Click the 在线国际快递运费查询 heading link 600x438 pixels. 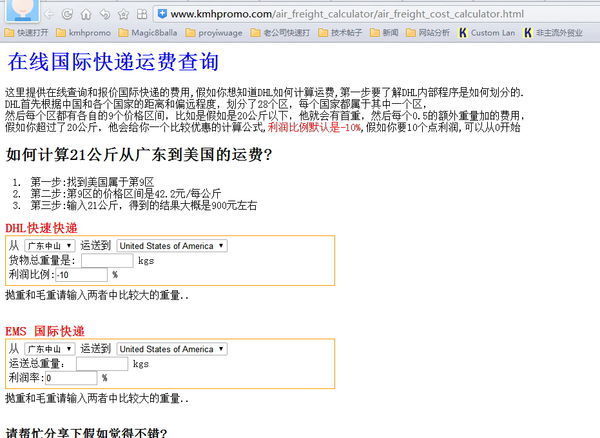tap(113, 62)
